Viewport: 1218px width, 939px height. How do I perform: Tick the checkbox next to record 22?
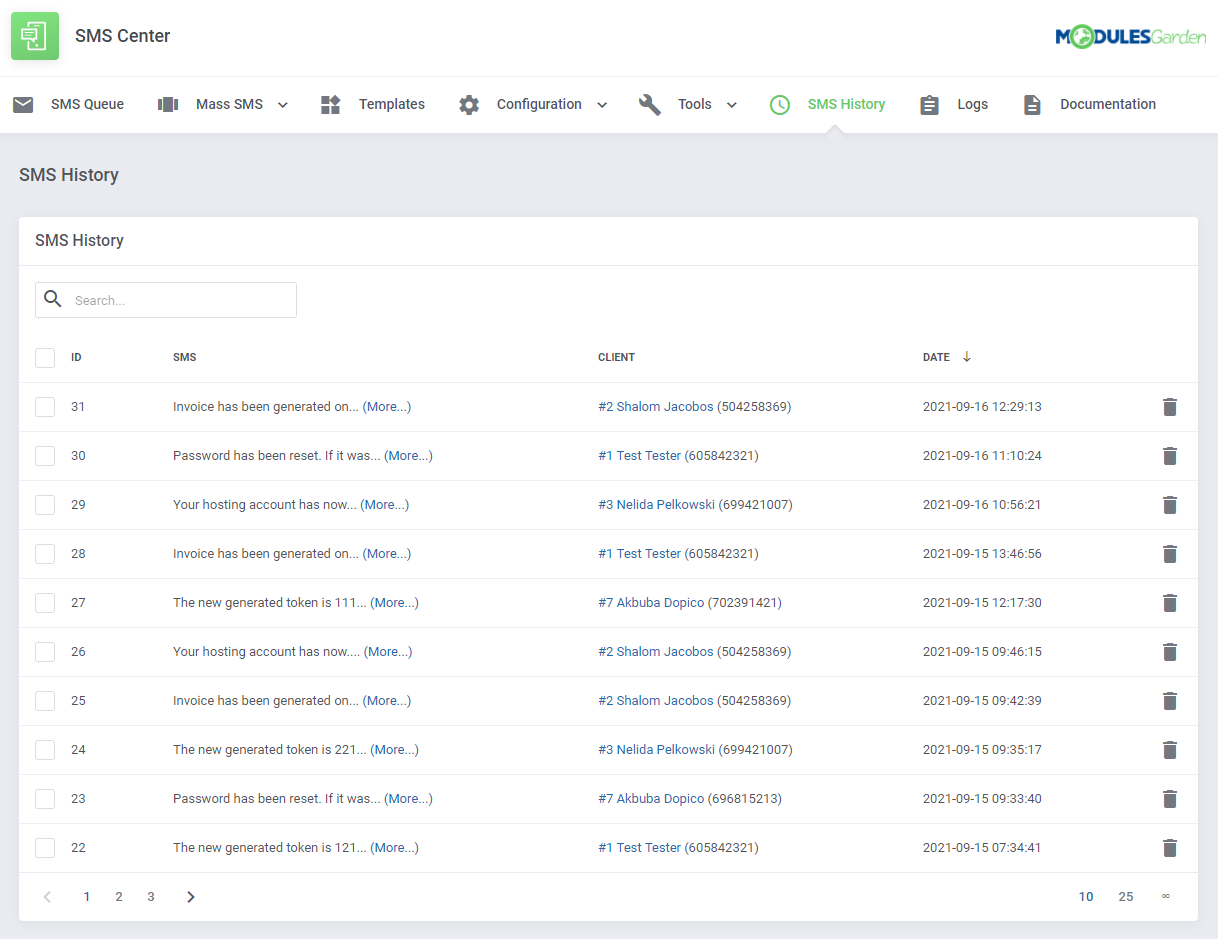pos(45,847)
